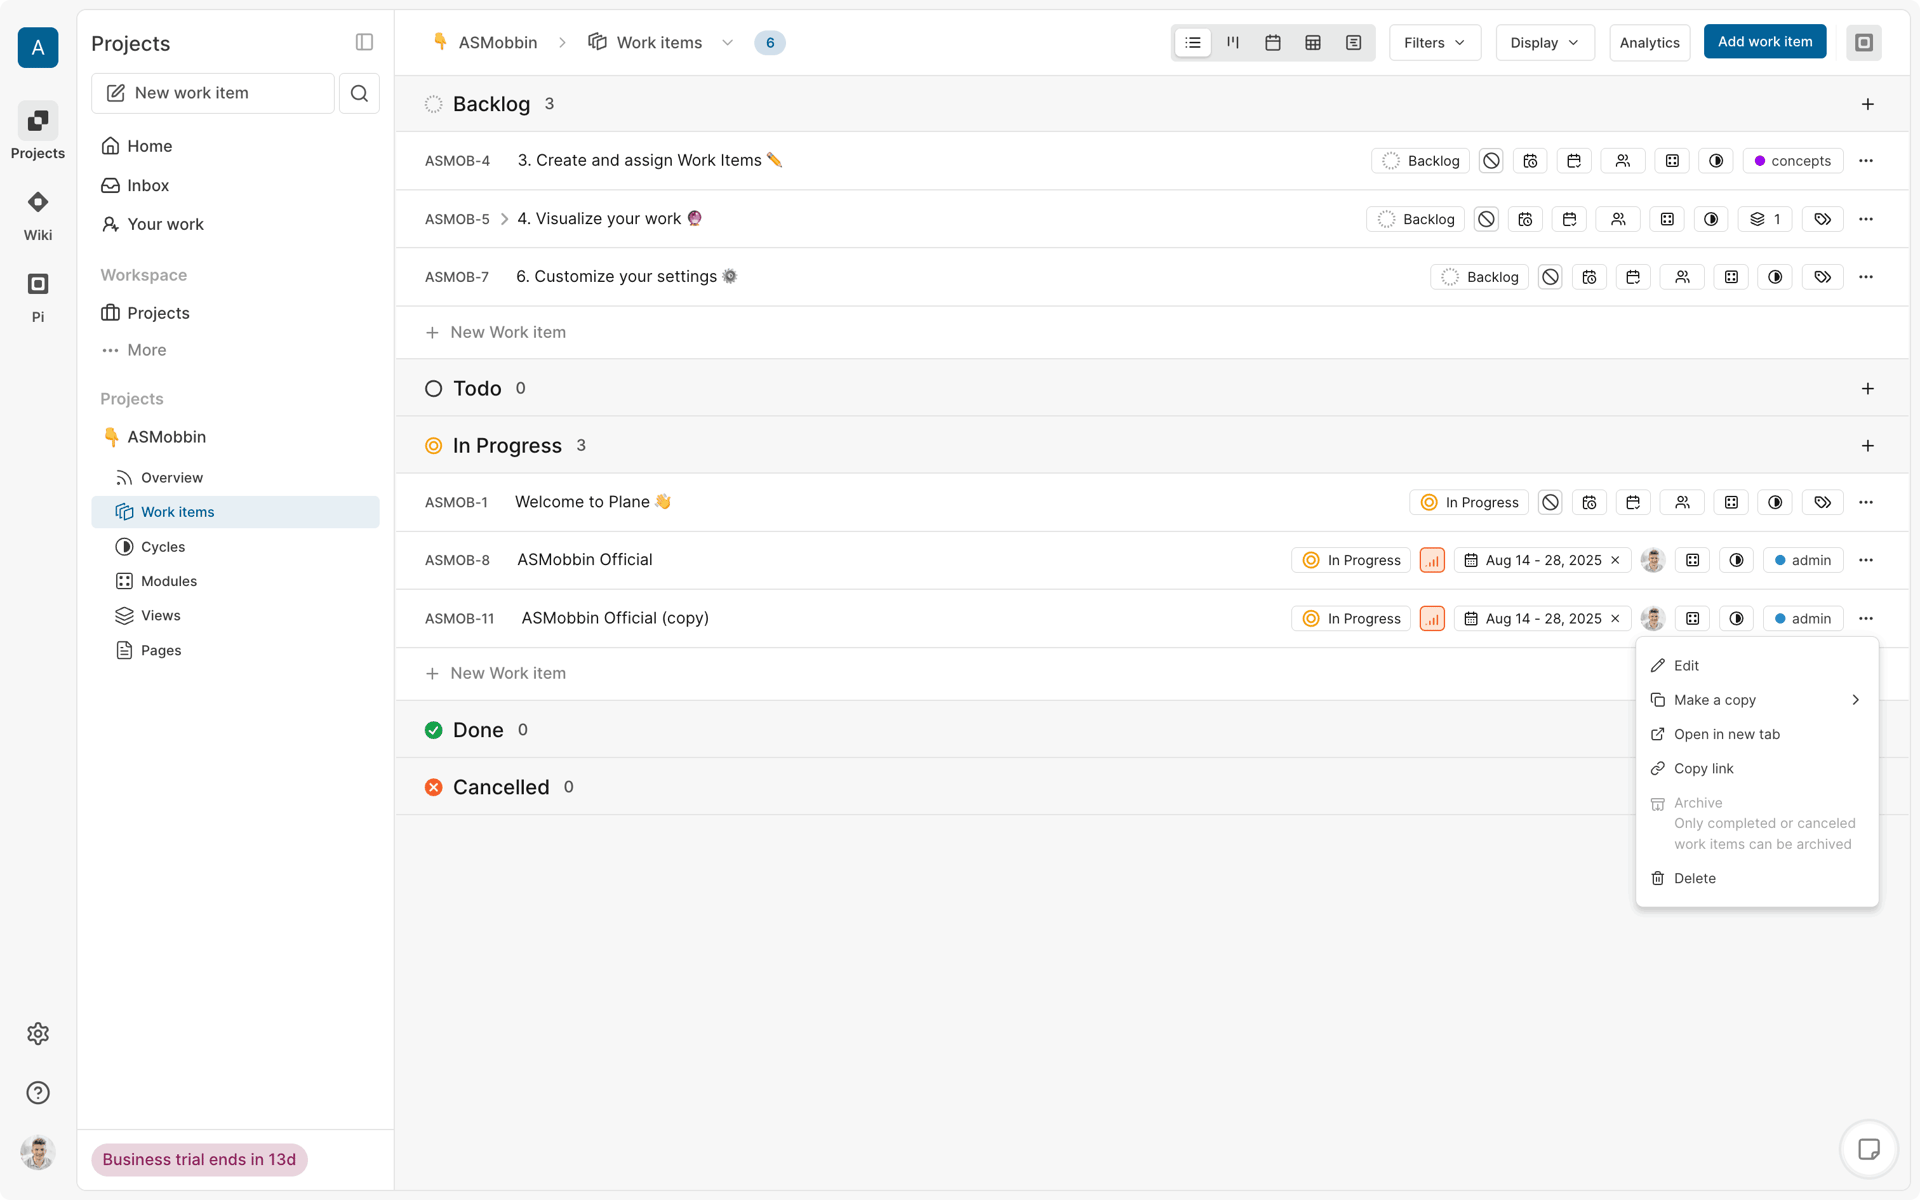Click admin label on ASMOB-11
The height and width of the screenshot is (1200, 1920).
pyautogui.click(x=1803, y=619)
